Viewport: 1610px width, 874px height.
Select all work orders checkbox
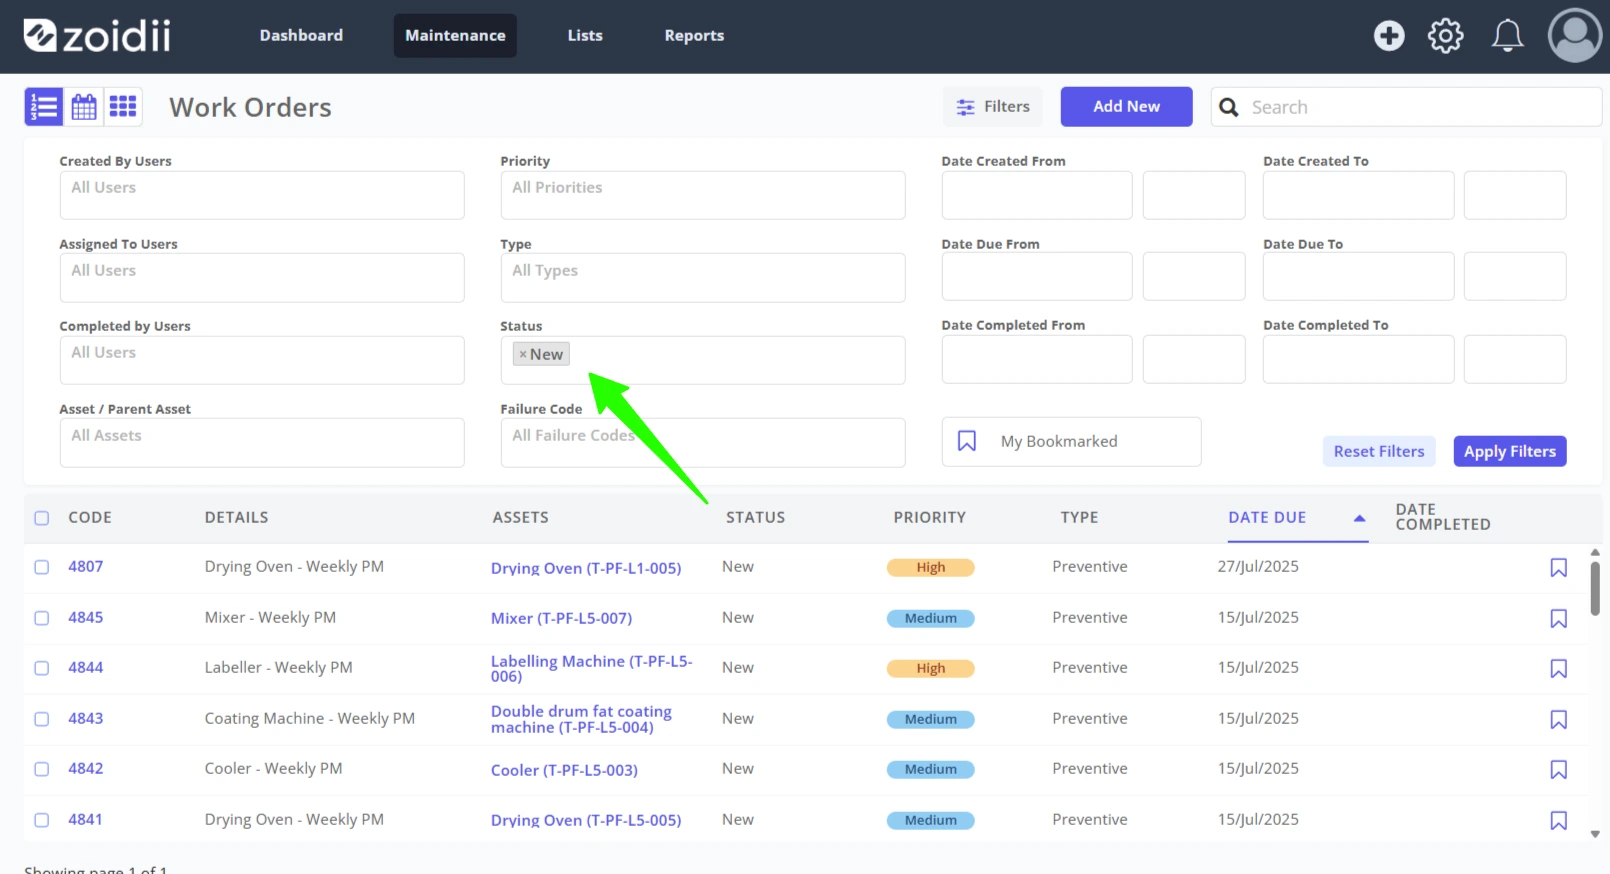pyautogui.click(x=42, y=518)
